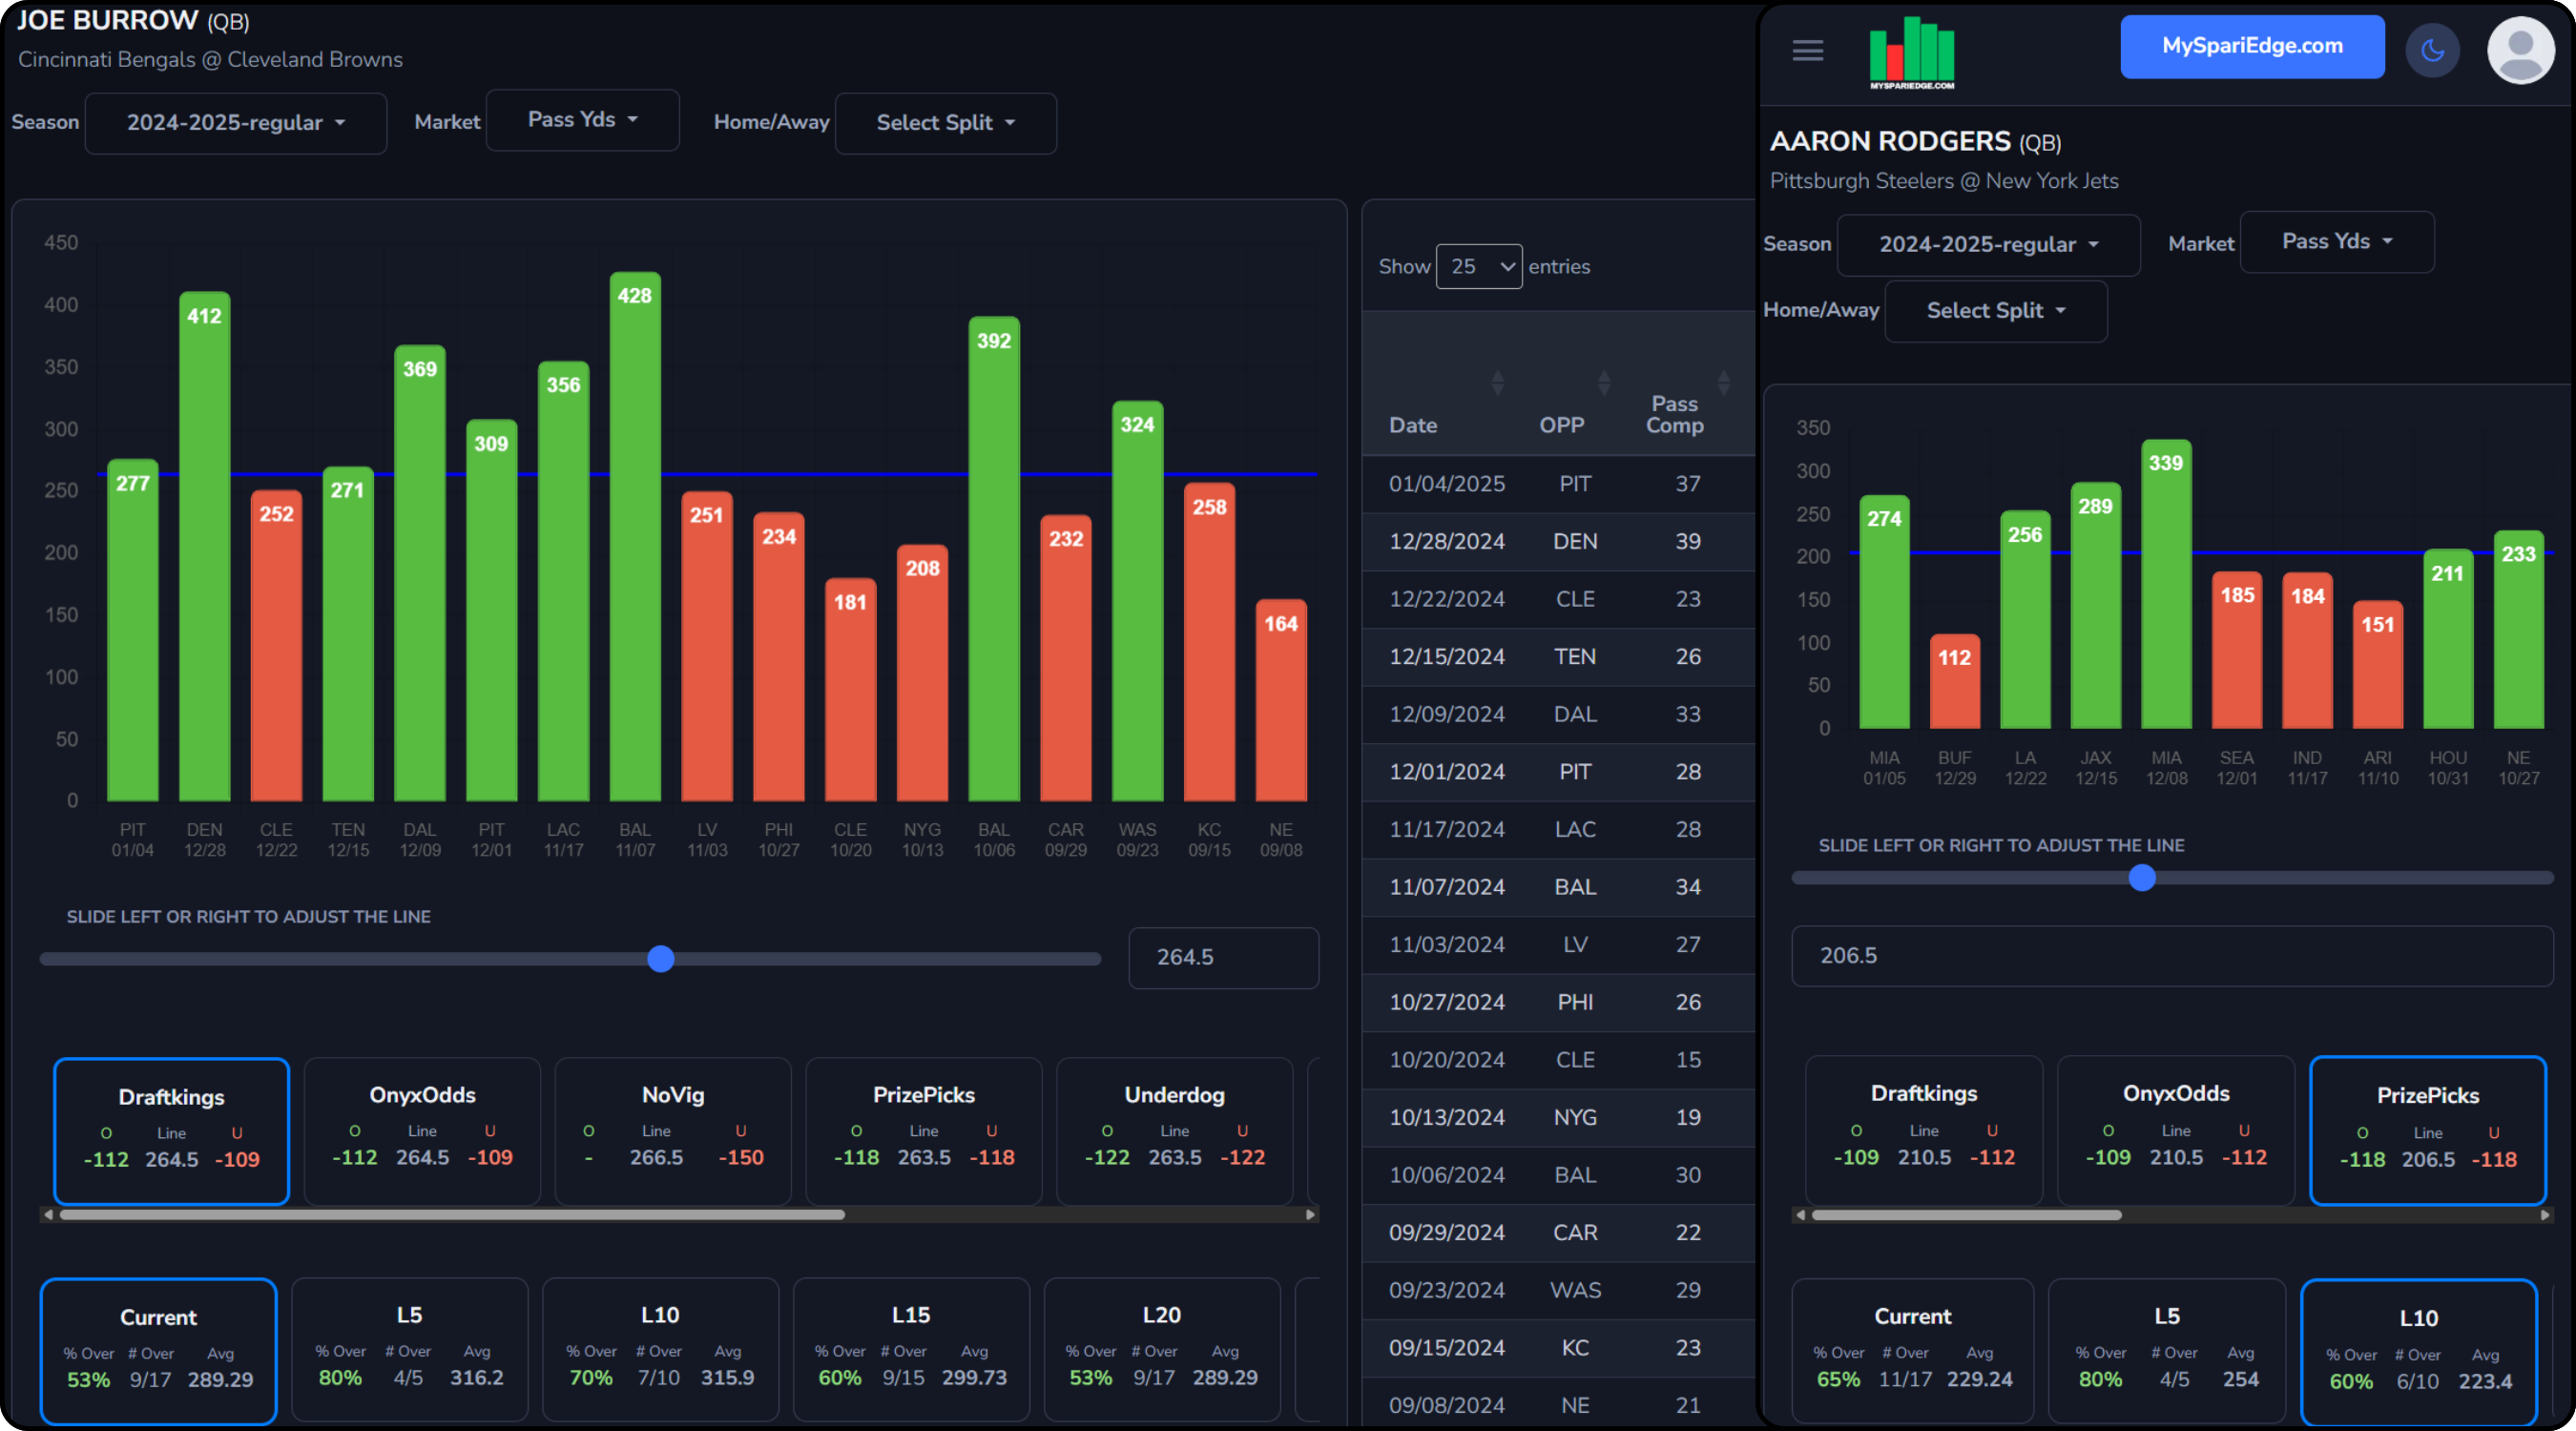Sort table by OPP column arrows
This screenshot has width=2576, height=1431.
[1603, 382]
